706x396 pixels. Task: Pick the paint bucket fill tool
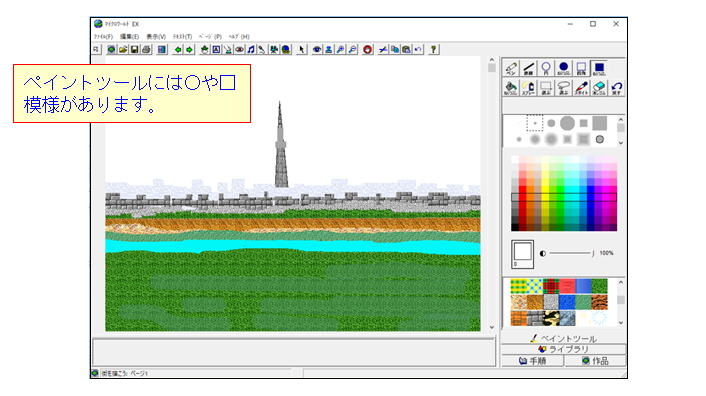(x=511, y=88)
